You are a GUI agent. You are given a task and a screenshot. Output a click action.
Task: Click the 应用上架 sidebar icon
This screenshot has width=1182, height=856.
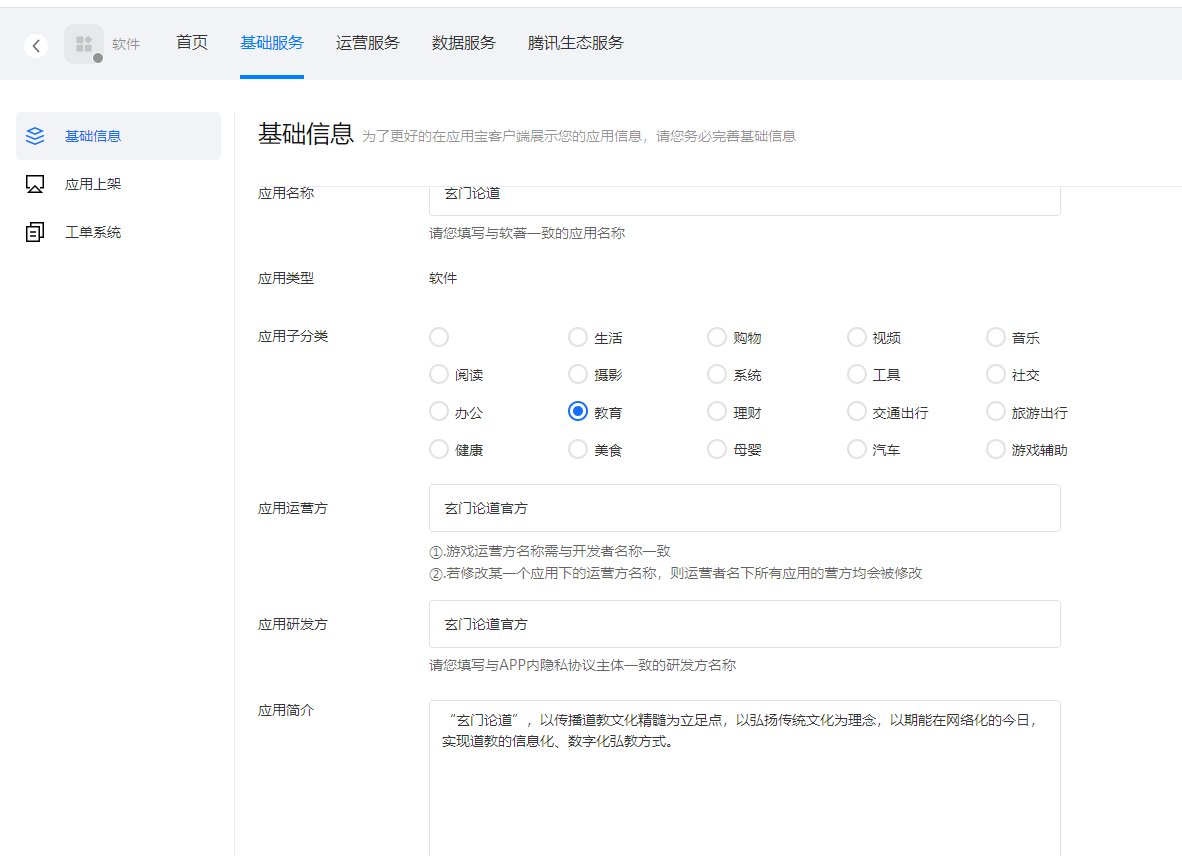(x=35, y=184)
